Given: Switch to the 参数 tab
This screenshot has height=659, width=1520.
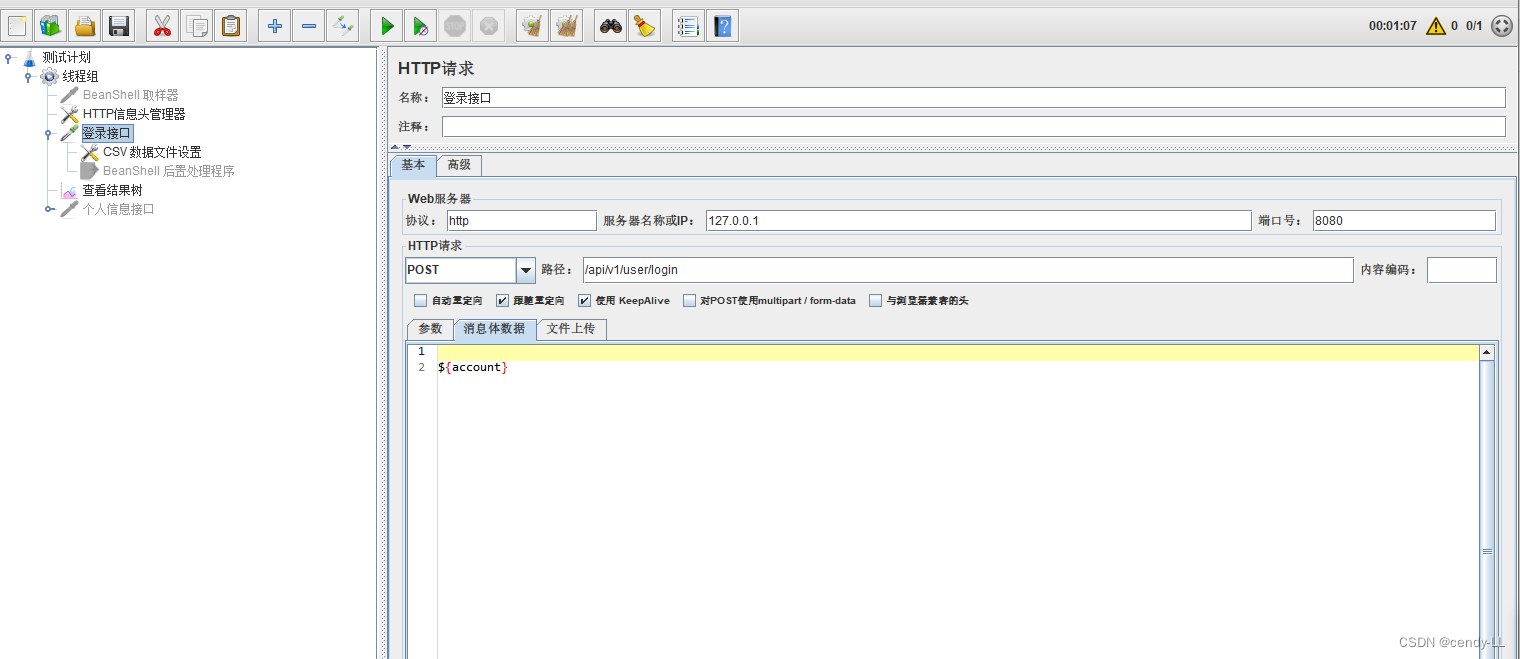Looking at the screenshot, I should 429,328.
